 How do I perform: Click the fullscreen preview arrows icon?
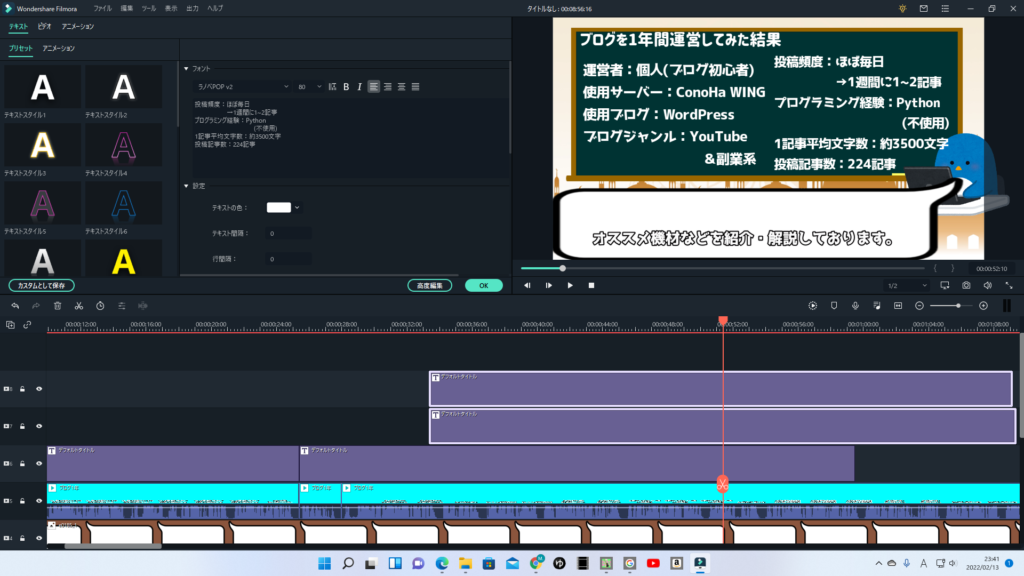point(1009,285)
